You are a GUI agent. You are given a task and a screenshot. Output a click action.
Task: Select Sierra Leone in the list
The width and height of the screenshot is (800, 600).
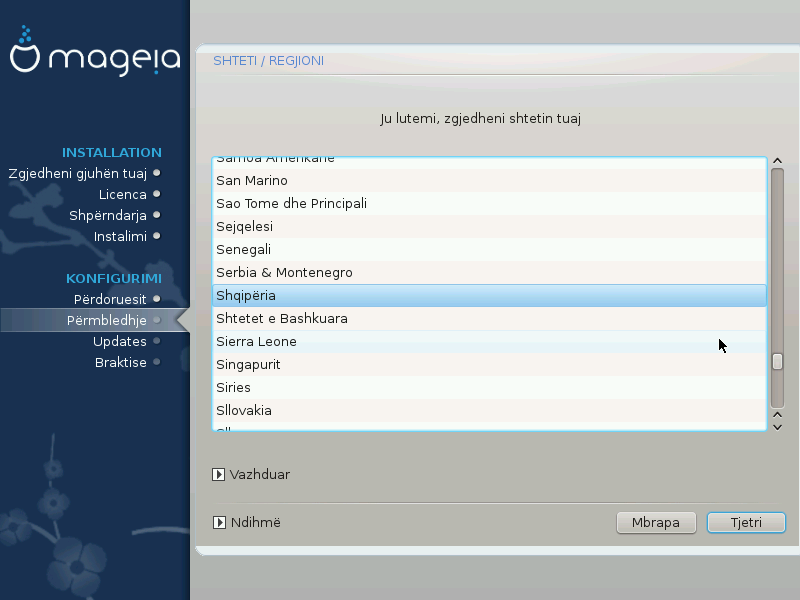(256, 342)
